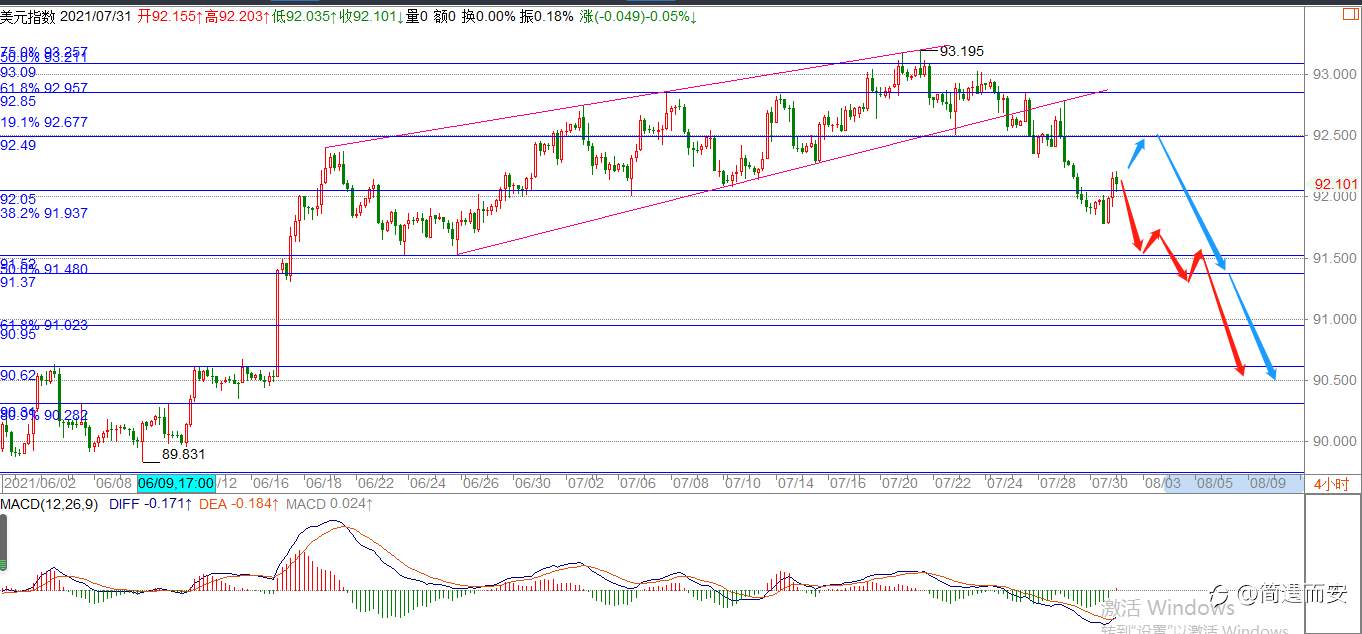Click the DIFF -0.171 value

coord(148,503)
